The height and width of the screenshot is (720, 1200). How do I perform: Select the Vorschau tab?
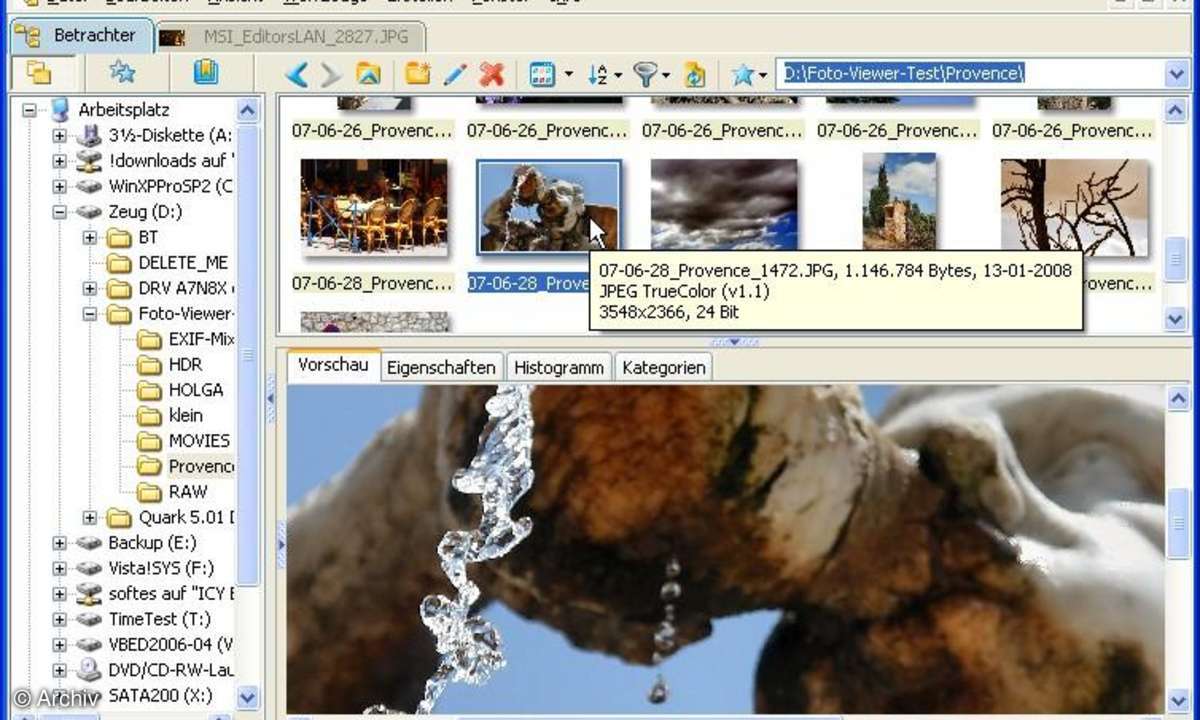(334, 365)
